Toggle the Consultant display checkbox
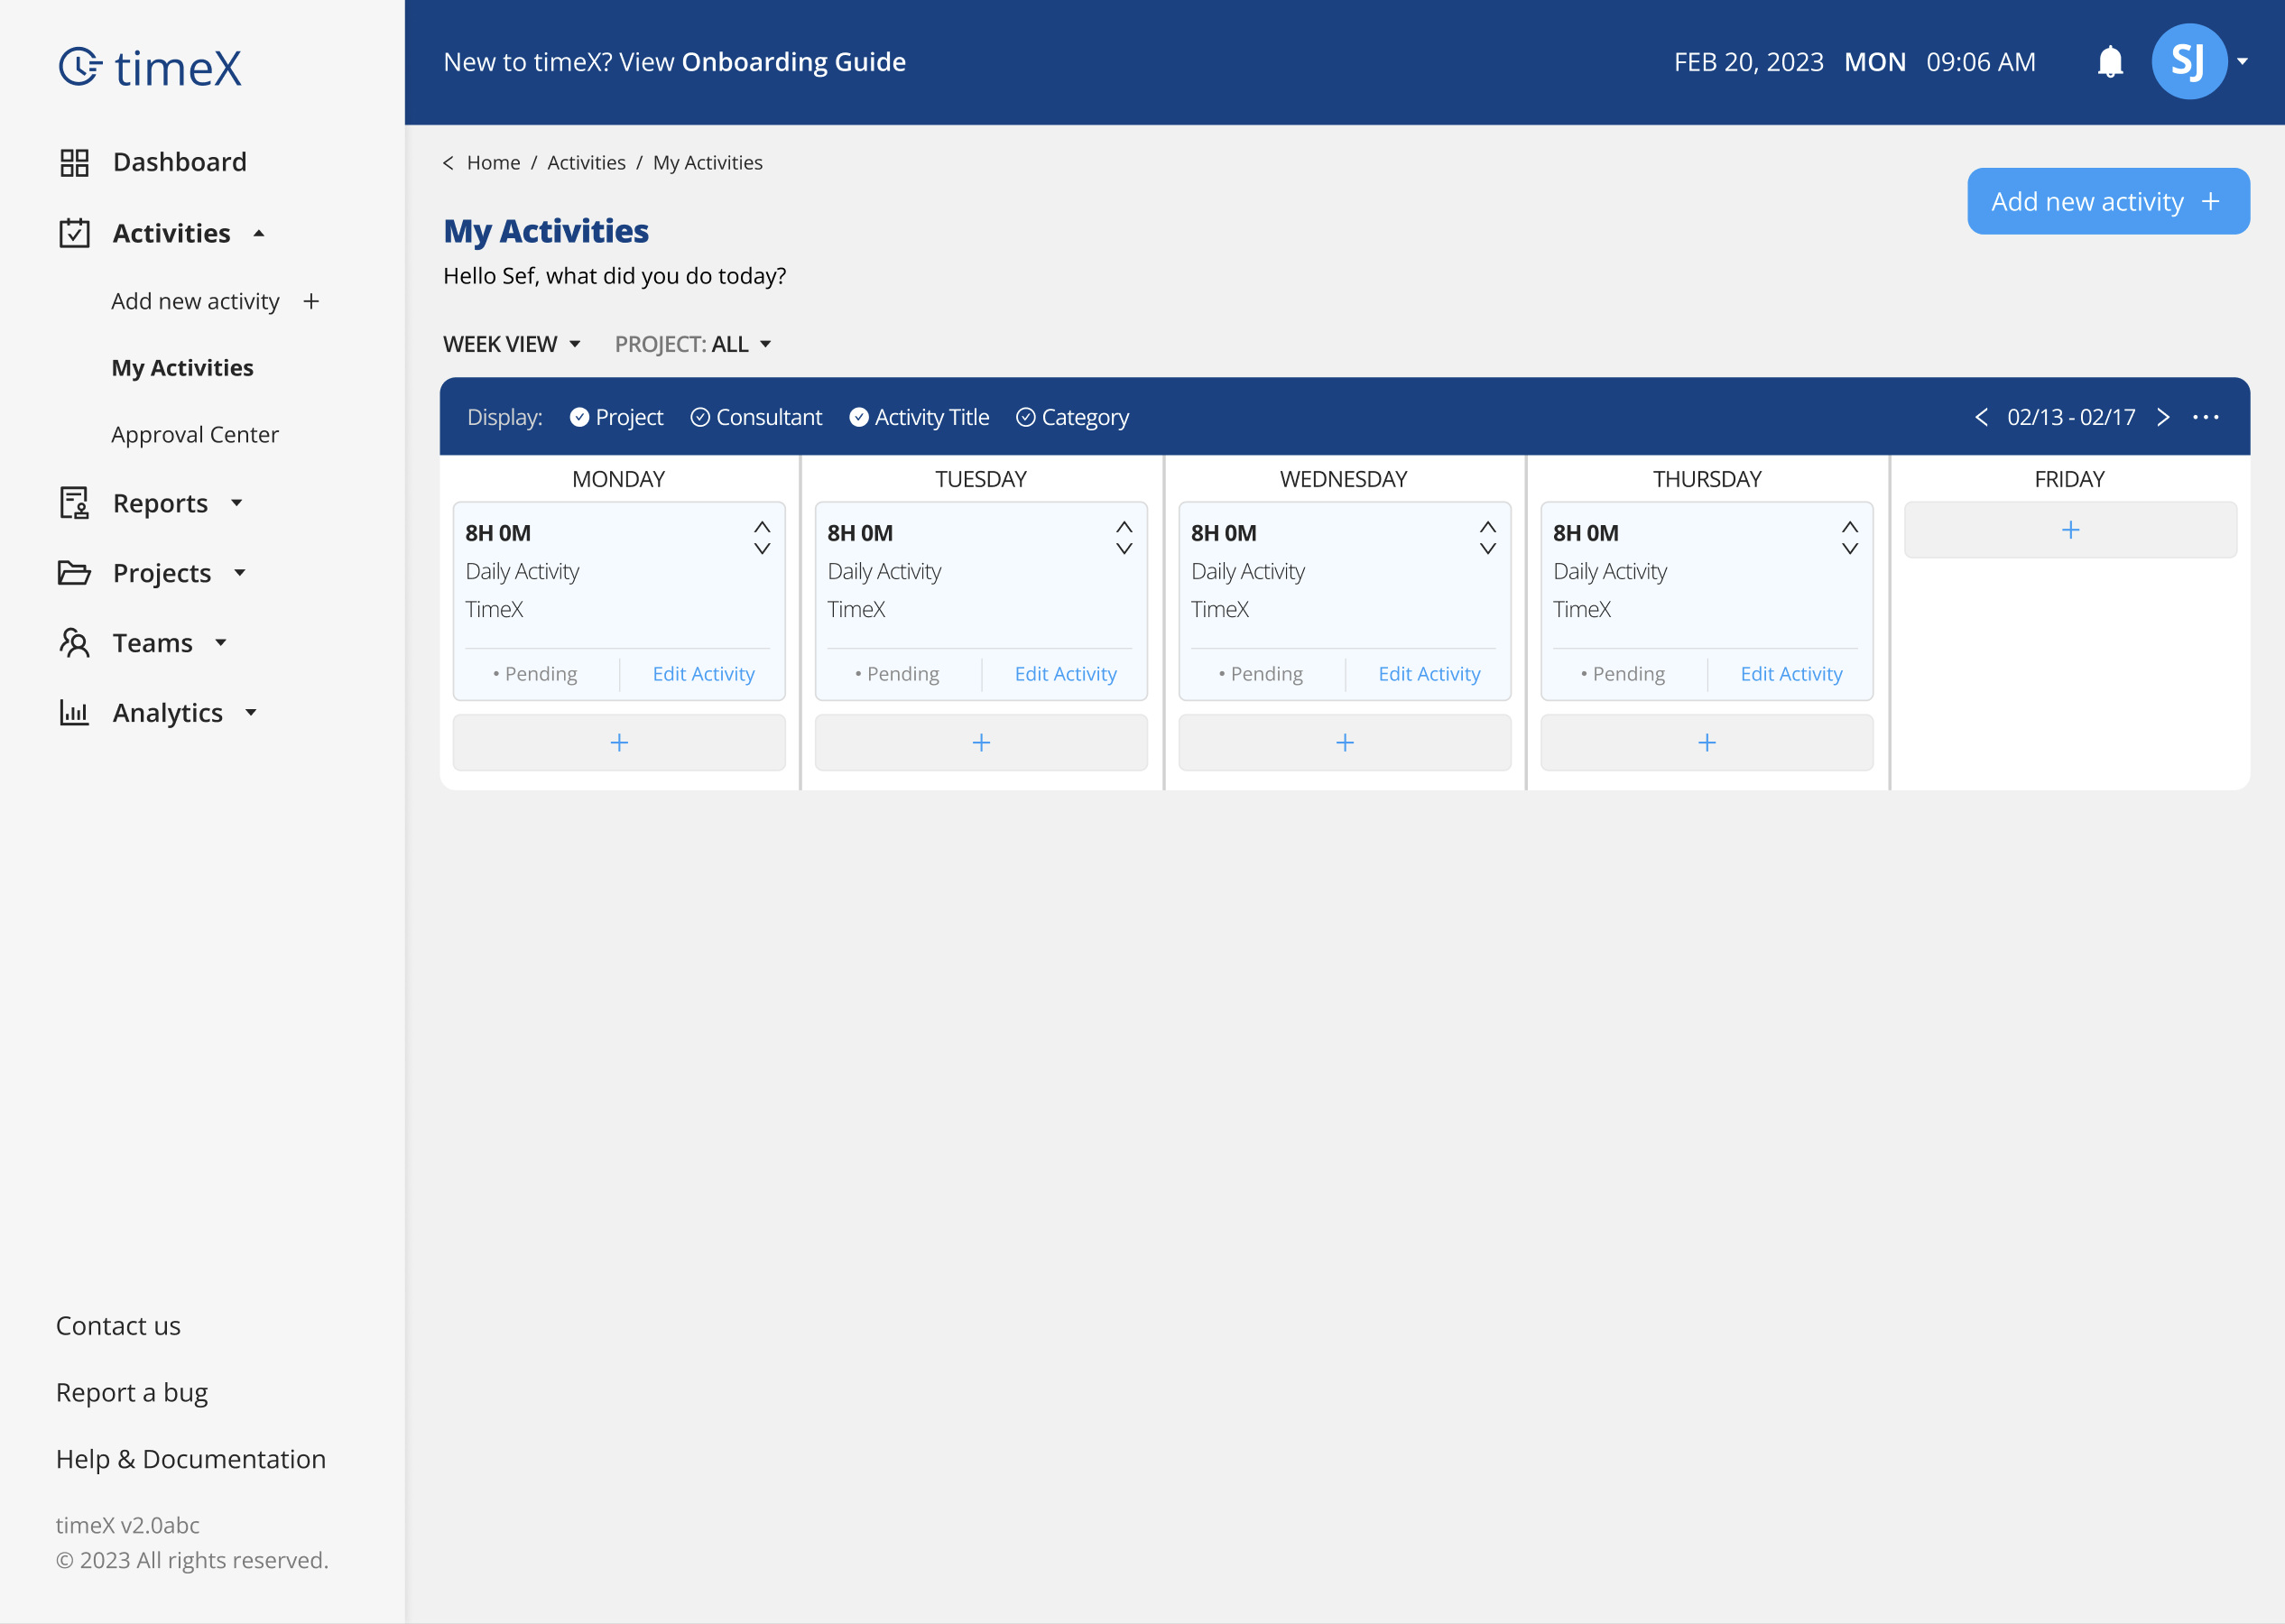Screen dimensions: 2285x1624 [700, 417]
